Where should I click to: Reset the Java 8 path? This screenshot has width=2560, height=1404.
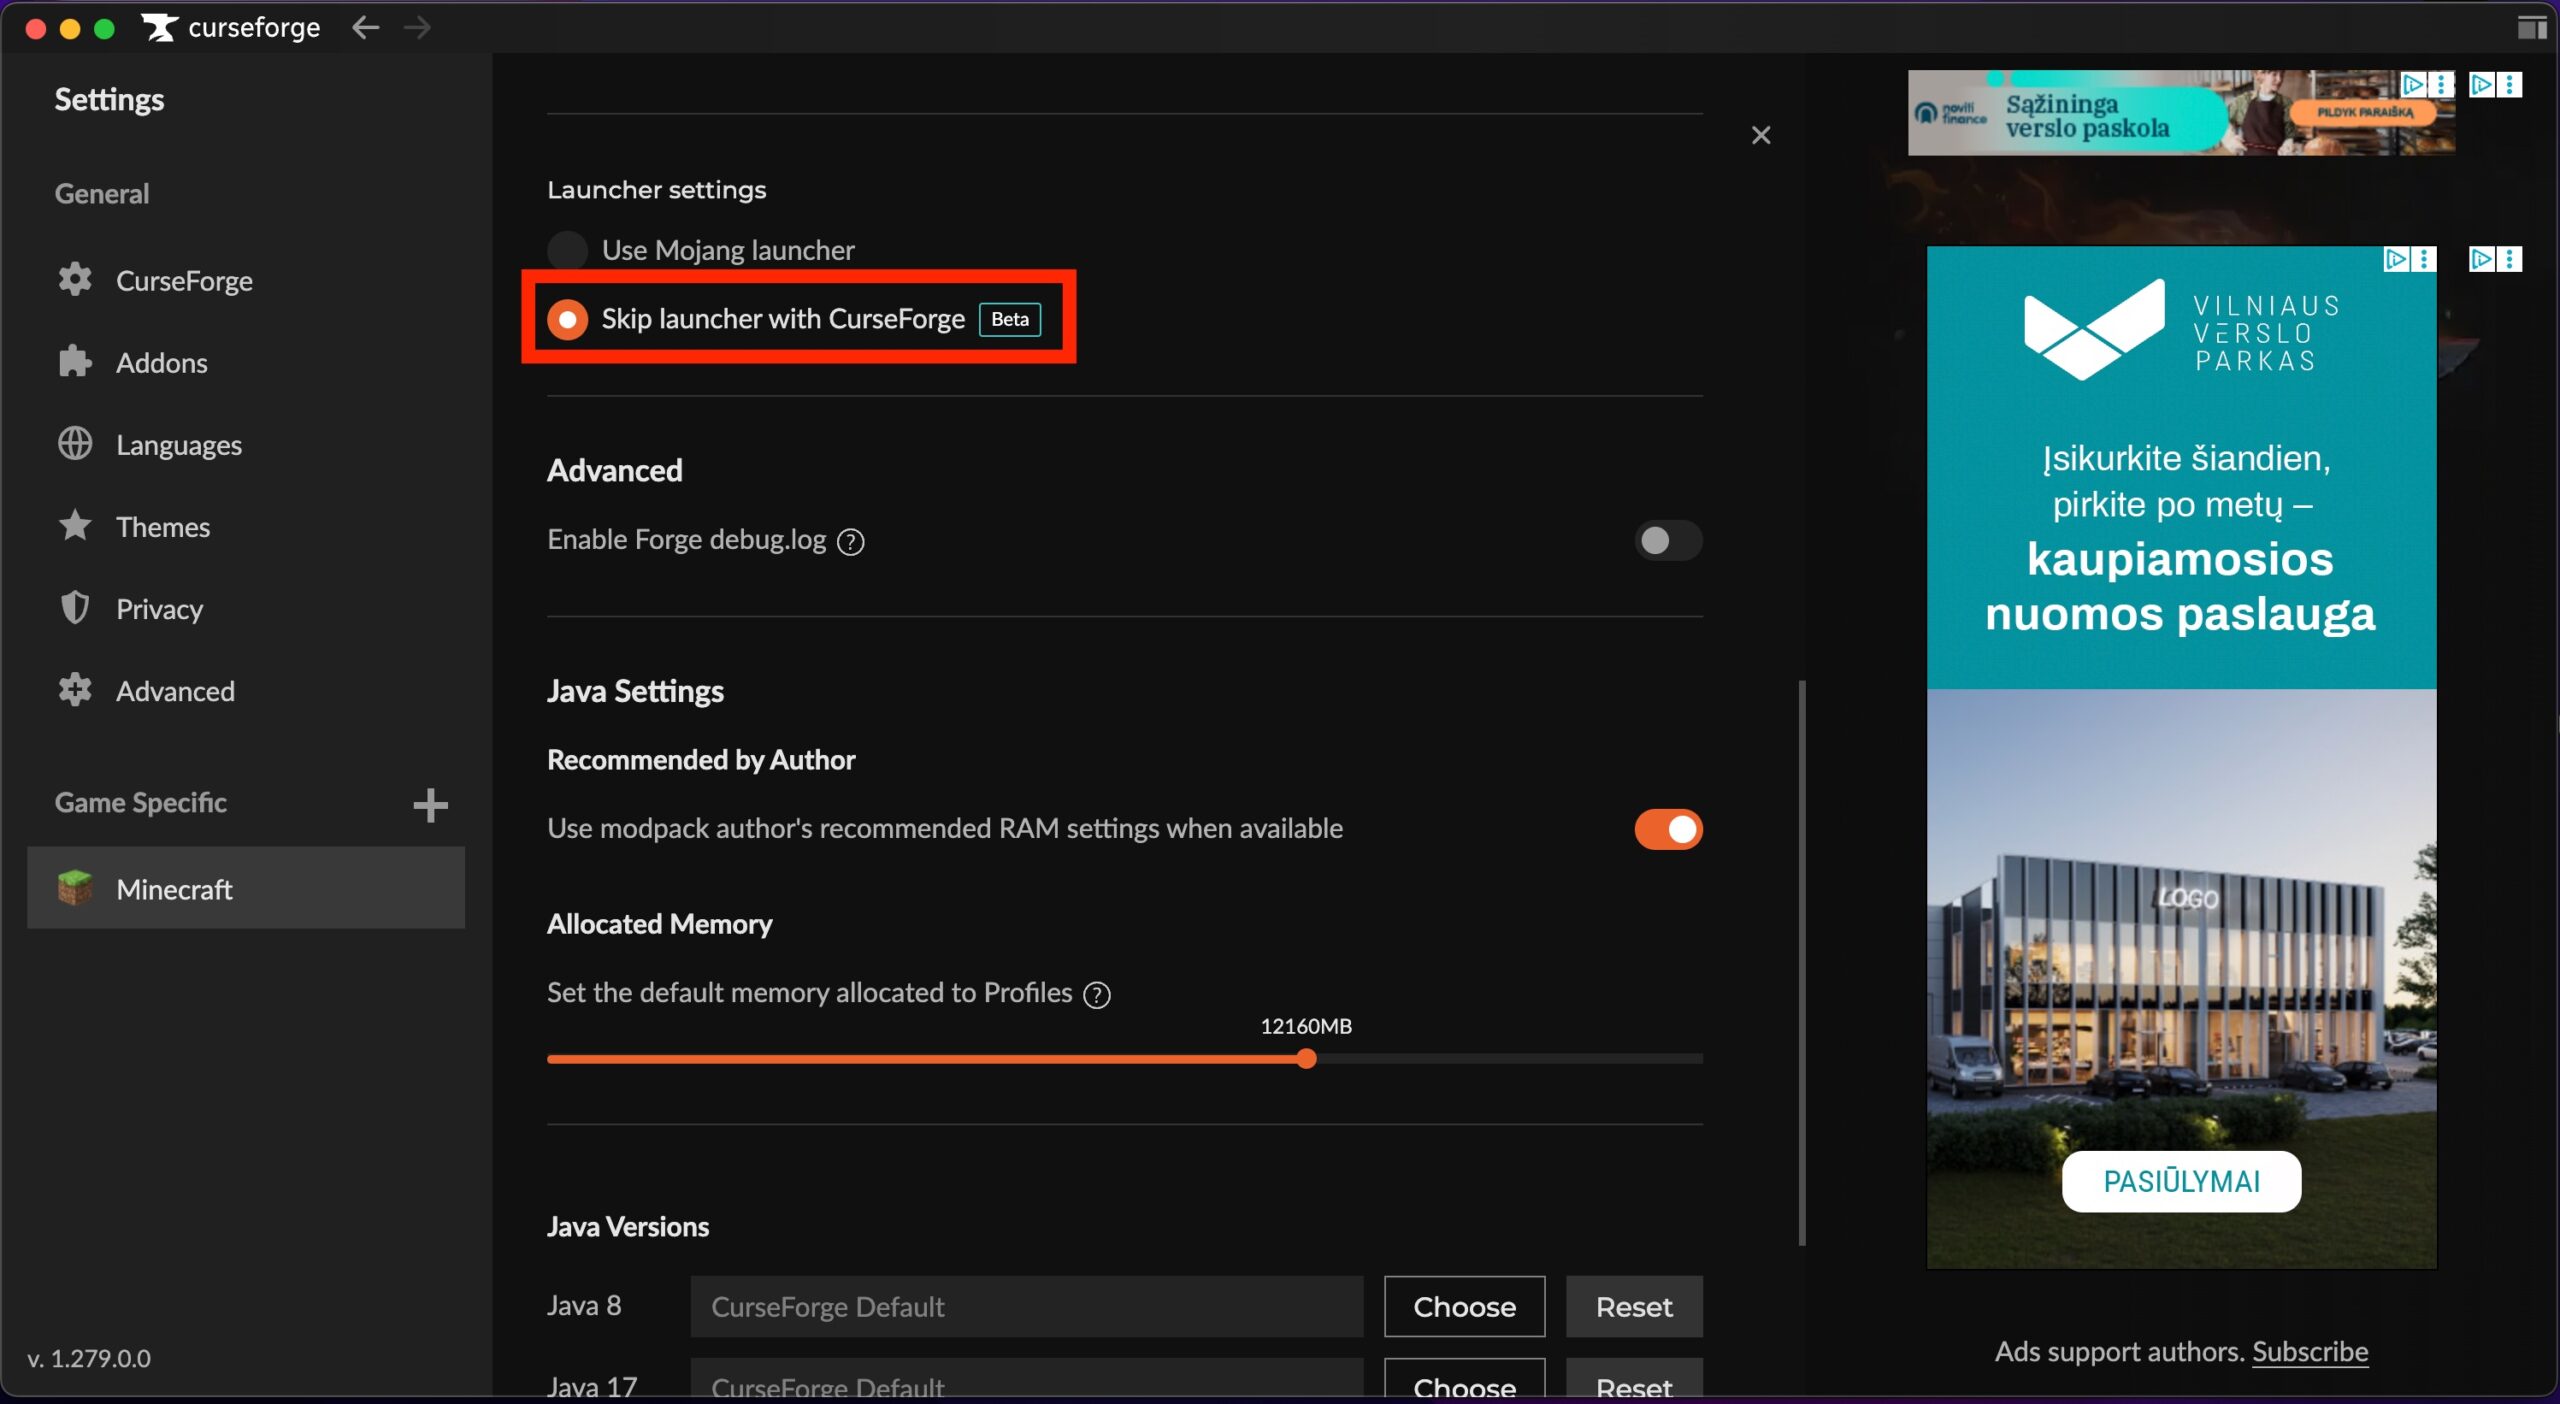(x=1634, y=1306)
